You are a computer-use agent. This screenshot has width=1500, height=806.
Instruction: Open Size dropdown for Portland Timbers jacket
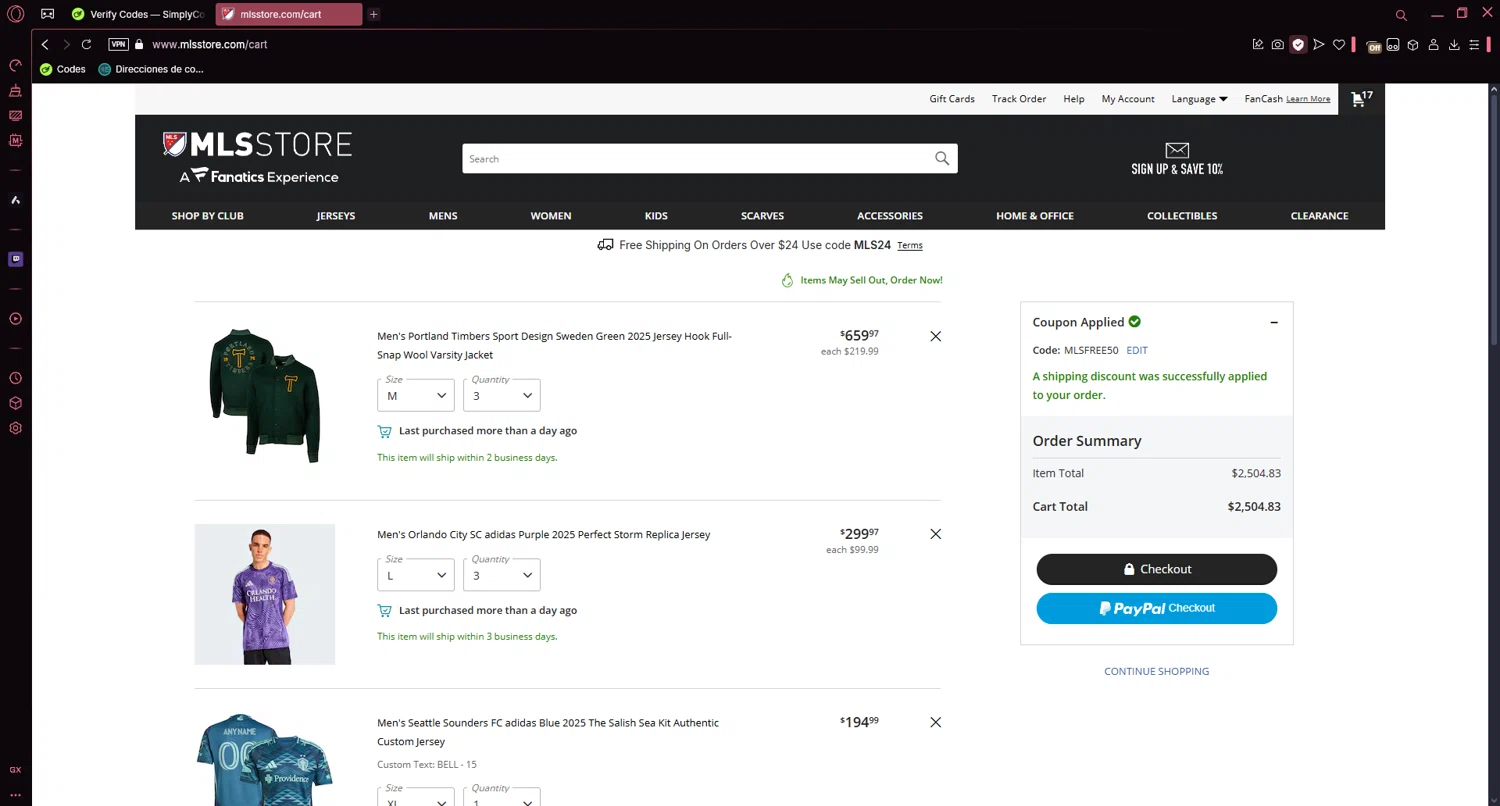416,395
